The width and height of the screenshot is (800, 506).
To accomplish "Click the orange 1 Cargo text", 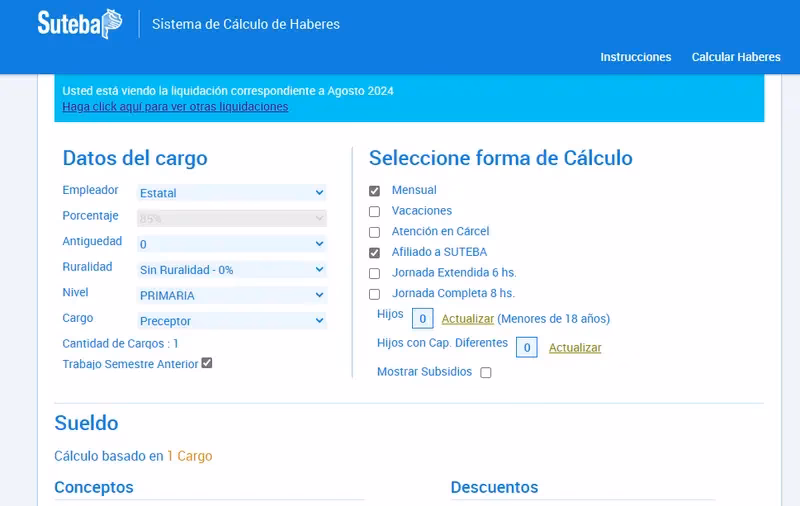I will 189,456.
